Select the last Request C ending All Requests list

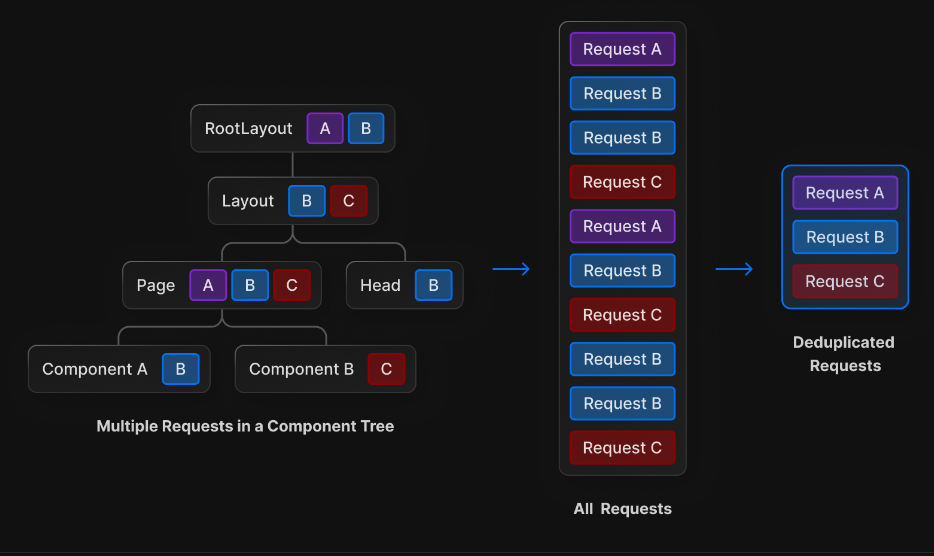pos(622,448)
